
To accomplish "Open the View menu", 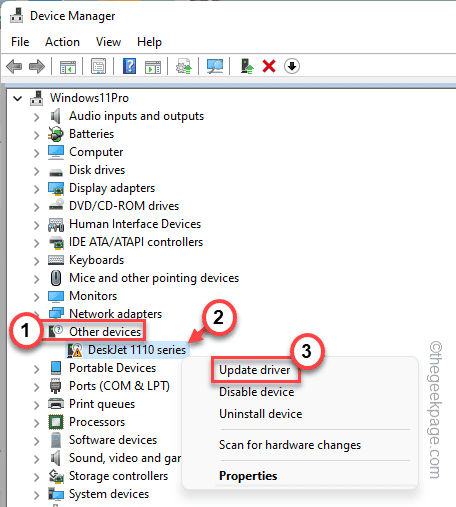I will 108,42.
